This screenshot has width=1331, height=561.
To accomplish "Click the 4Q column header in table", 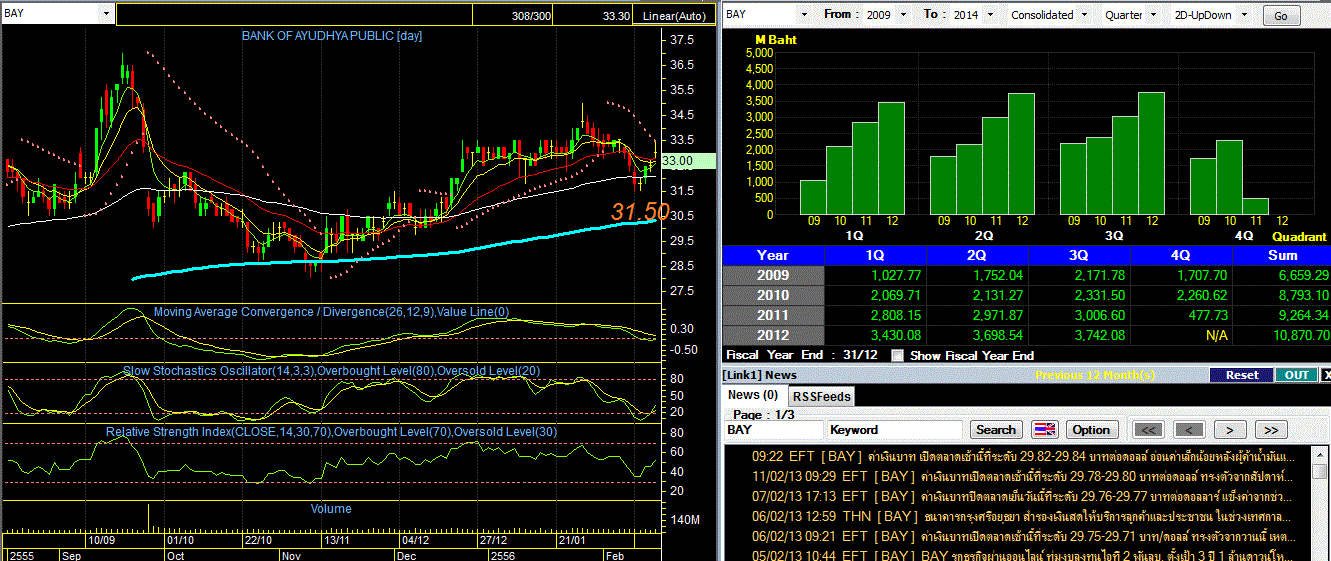I will [1182, 255].
